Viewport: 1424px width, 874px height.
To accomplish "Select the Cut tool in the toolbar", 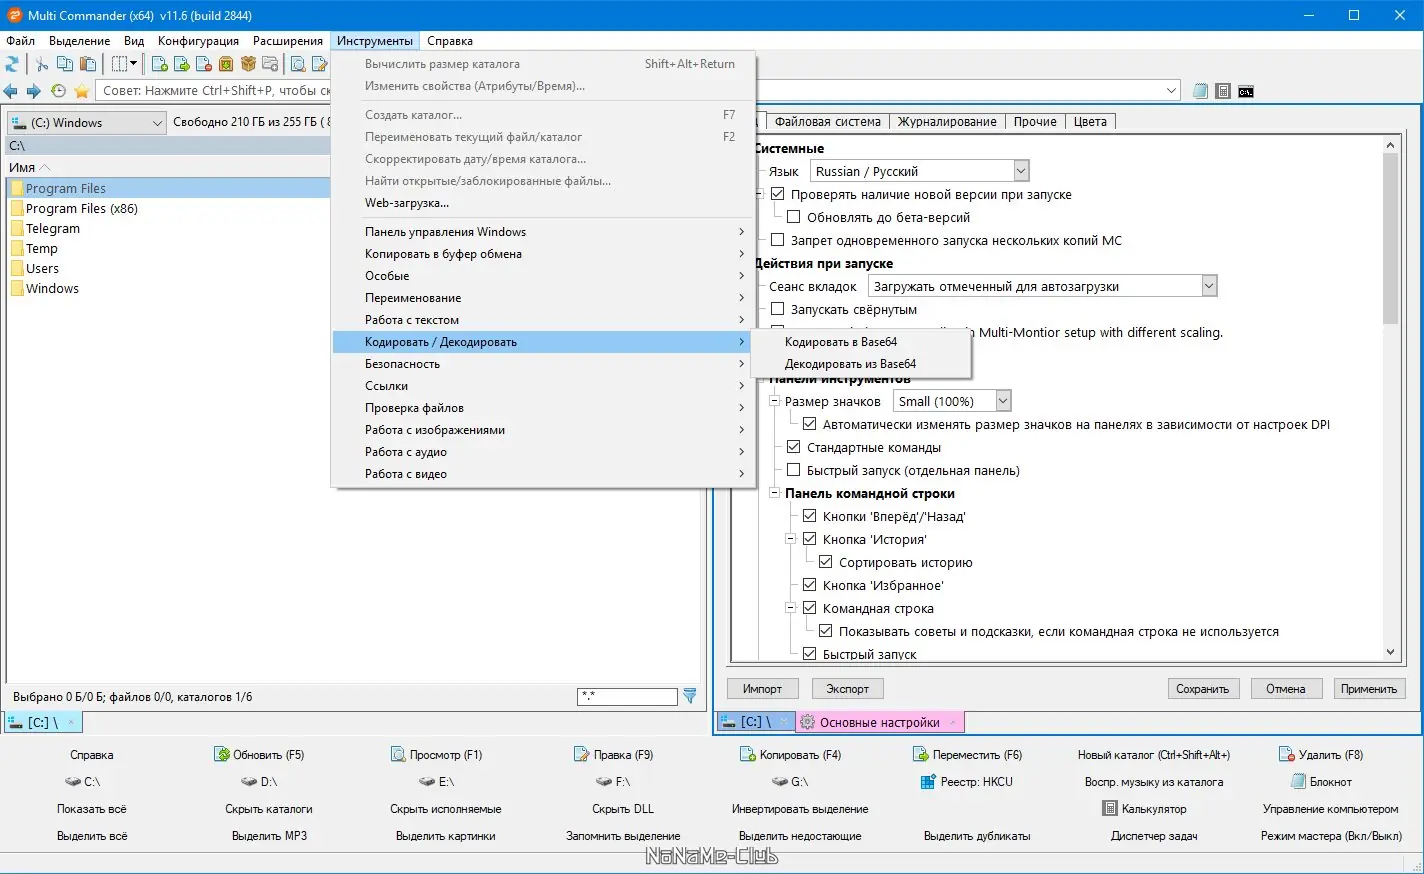I will coord(43,64).
